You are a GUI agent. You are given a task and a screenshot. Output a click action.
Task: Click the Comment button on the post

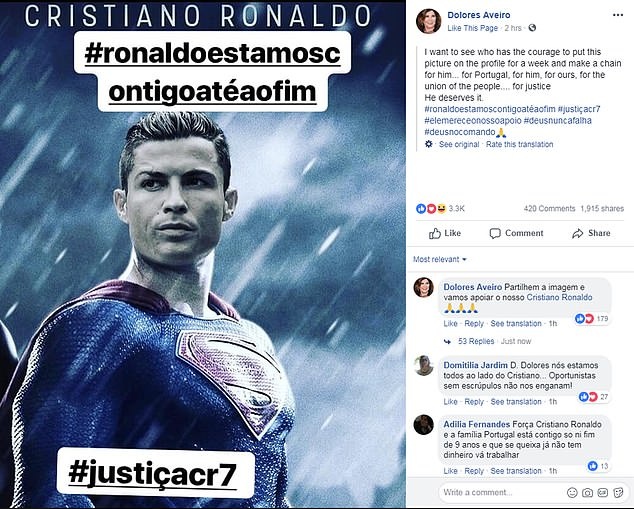click(516, 233)
